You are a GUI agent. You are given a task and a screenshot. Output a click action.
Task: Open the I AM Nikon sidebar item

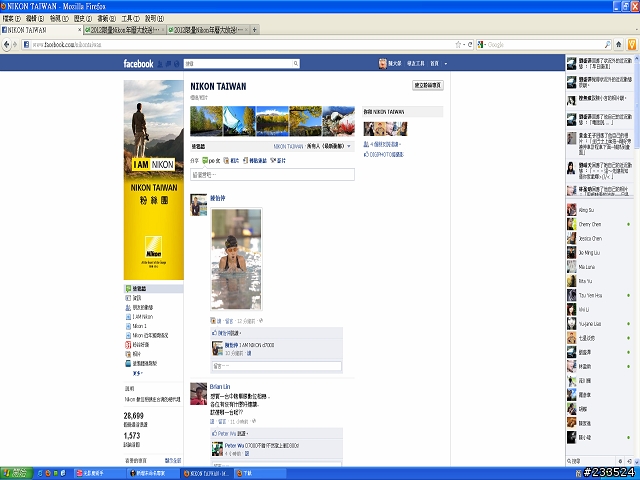(x=142, y=316)
